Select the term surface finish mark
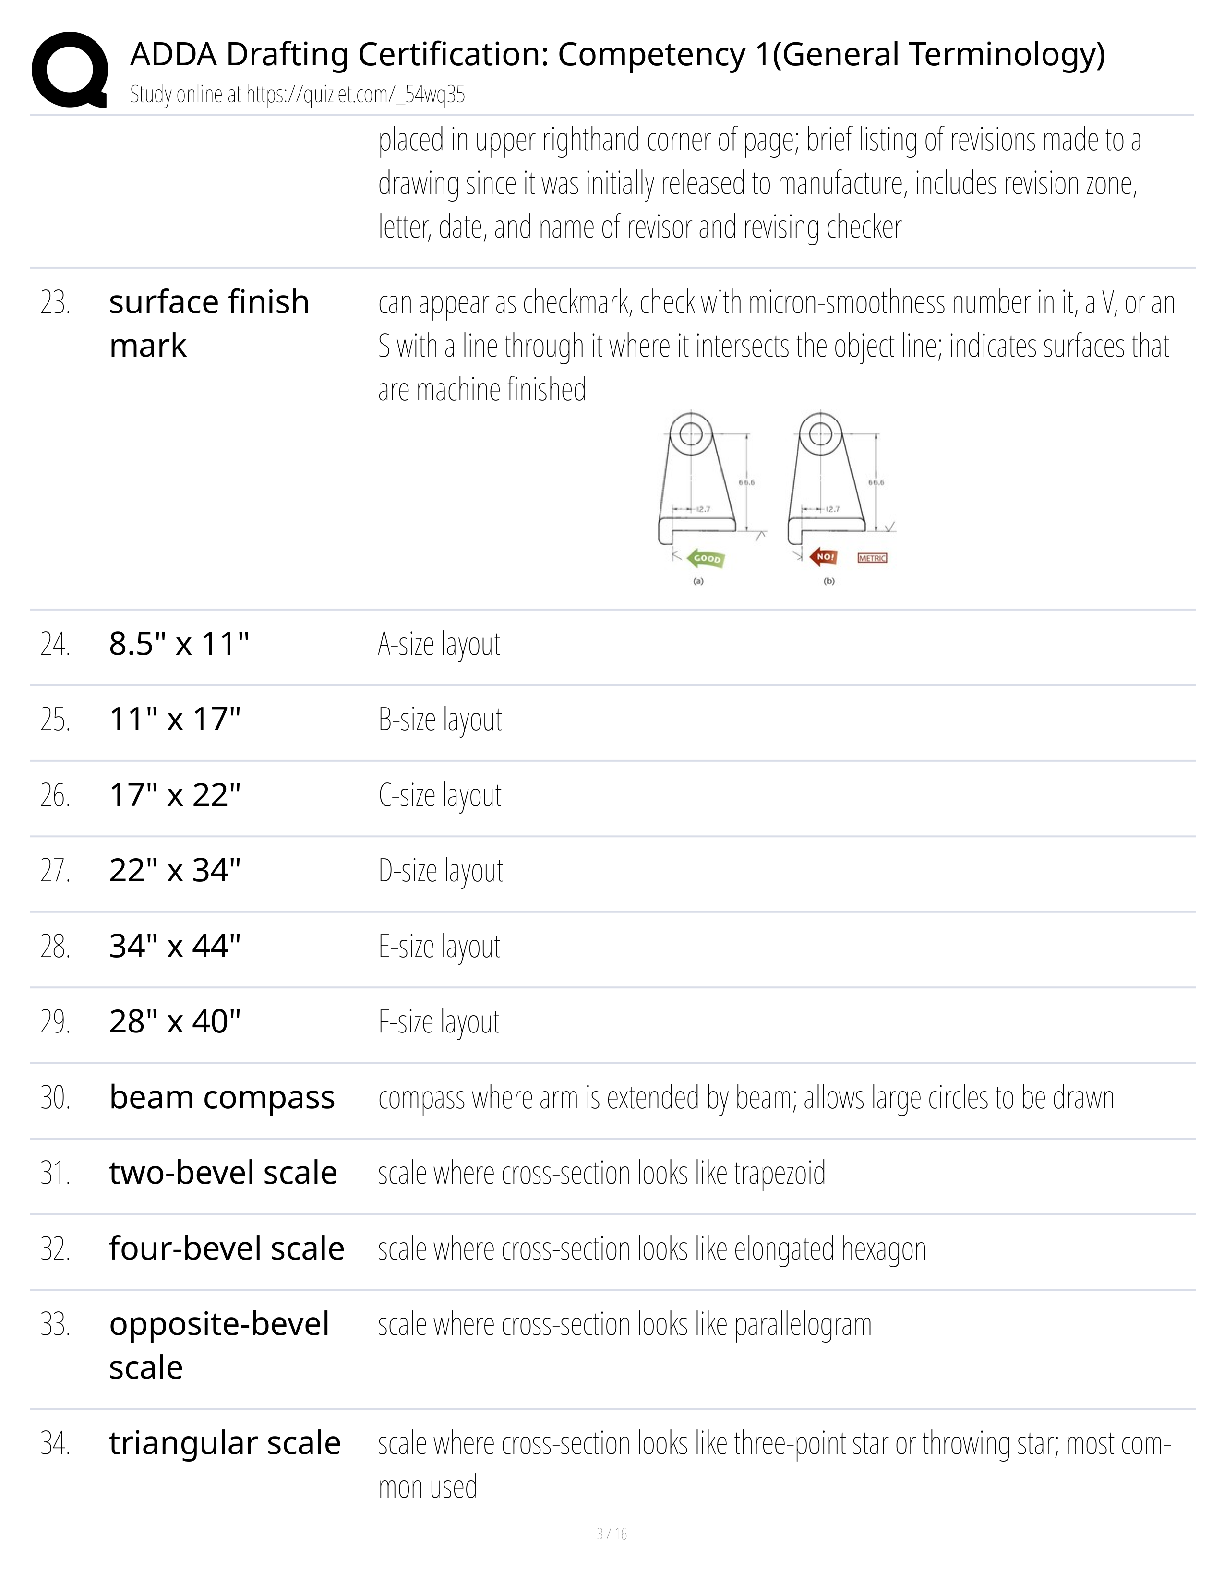 coord(209,323)
